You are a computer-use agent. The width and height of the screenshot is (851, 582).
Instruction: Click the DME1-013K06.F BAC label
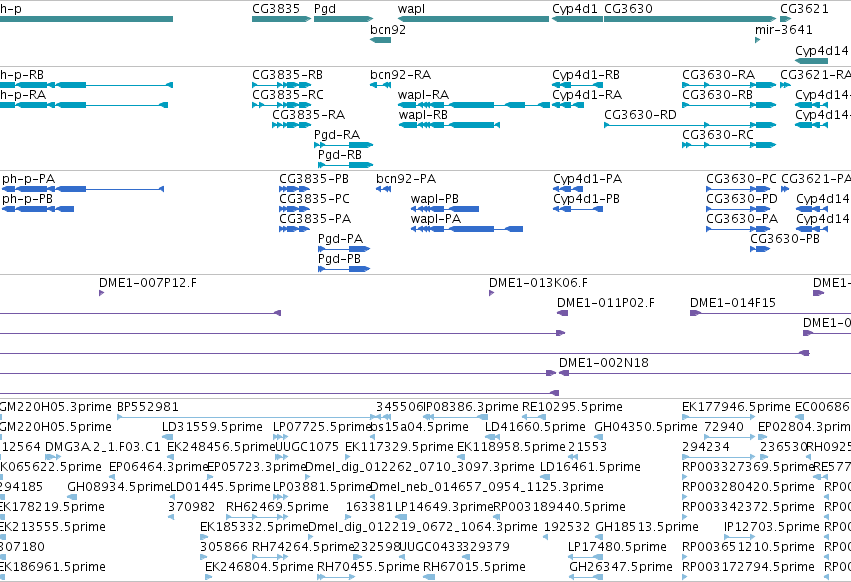click(538, 283)
